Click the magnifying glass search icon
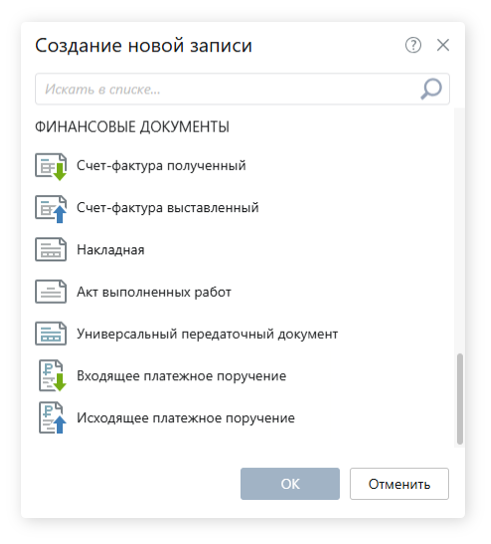The height and width of the screenshot is (544, 491). tap(431, 89)
